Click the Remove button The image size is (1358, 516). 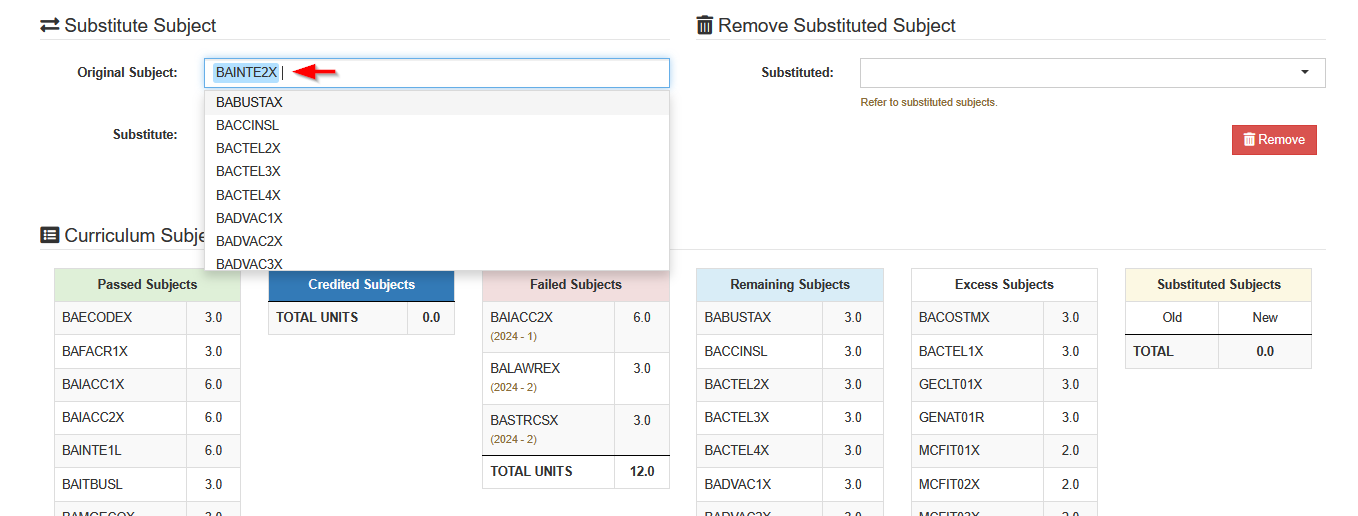click(x=1274, y=140)
